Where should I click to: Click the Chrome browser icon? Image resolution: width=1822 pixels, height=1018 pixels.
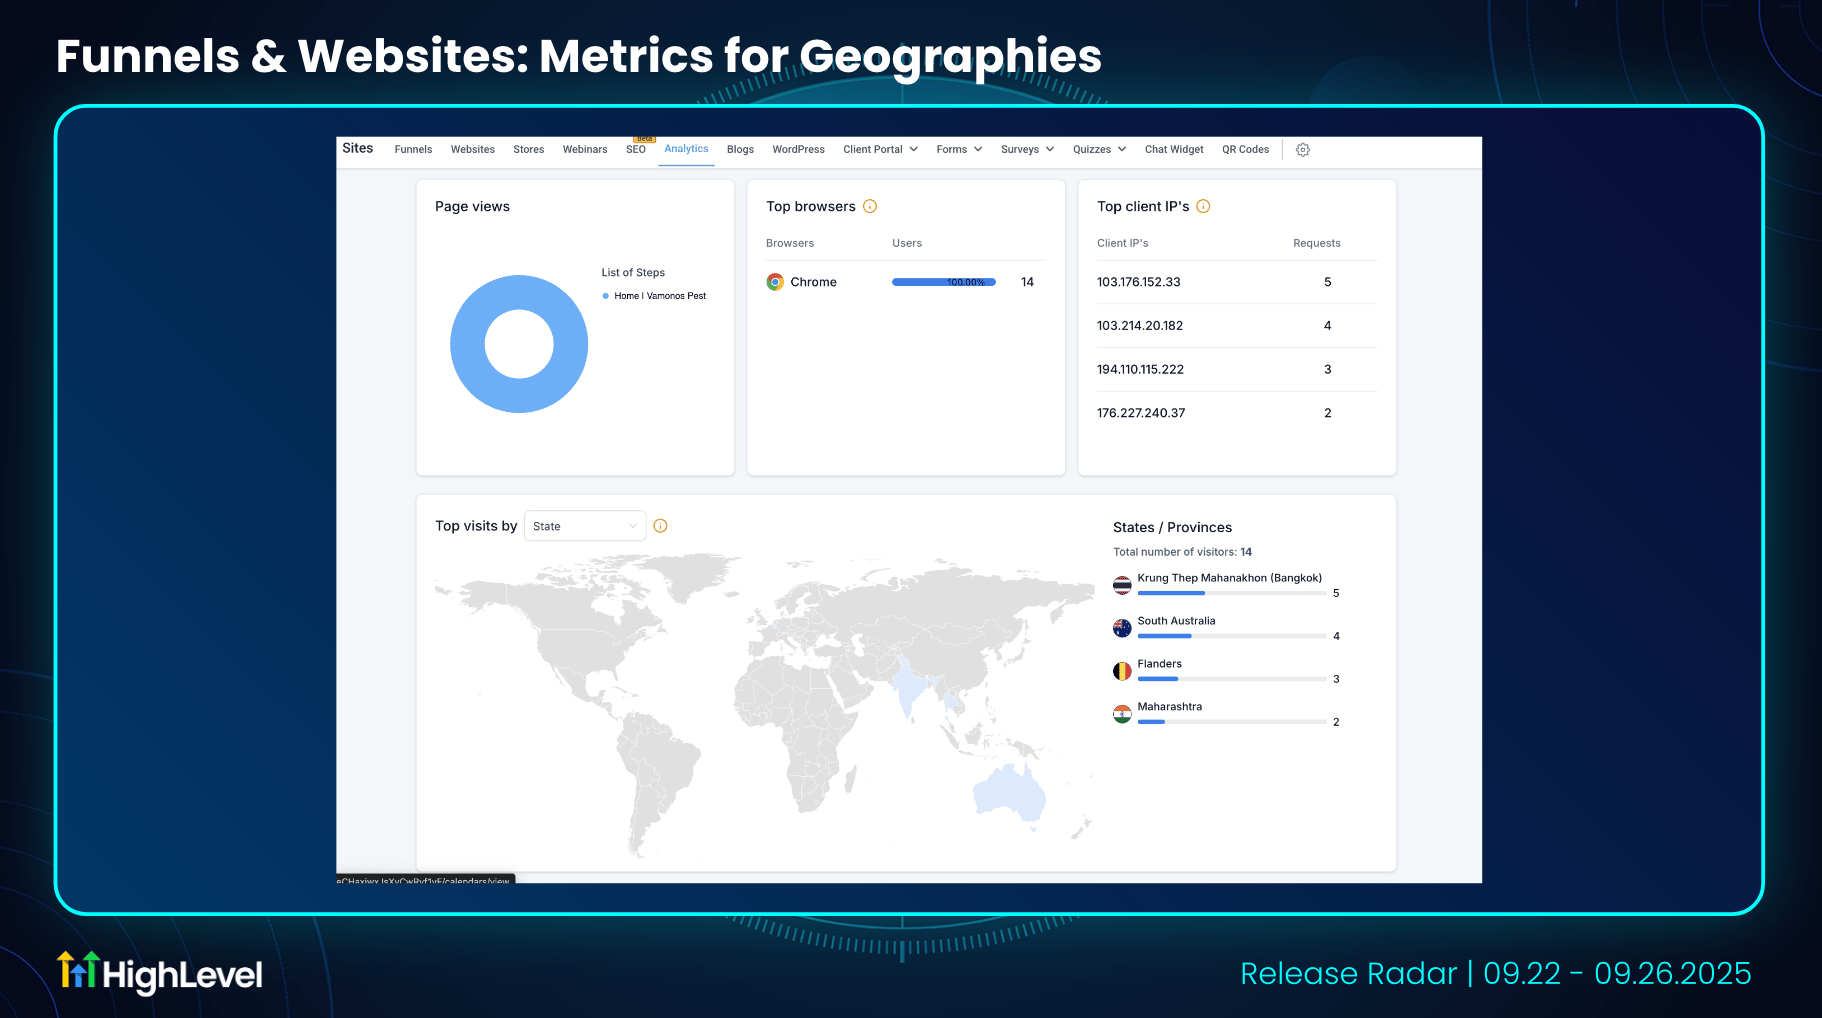click(x=775, y=282)
